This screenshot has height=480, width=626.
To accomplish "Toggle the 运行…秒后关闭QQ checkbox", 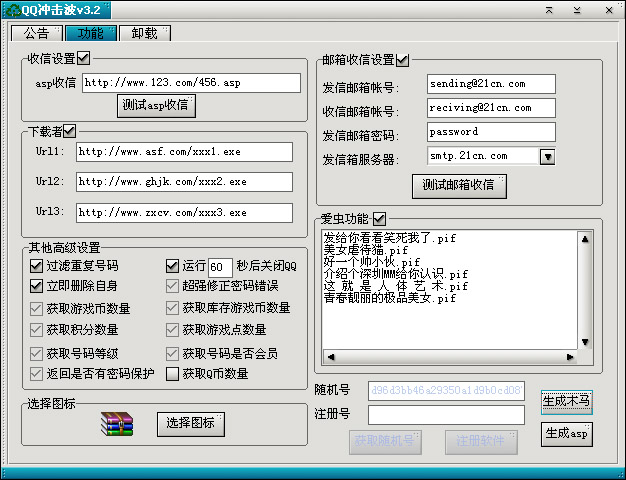I will coord(172,266).
